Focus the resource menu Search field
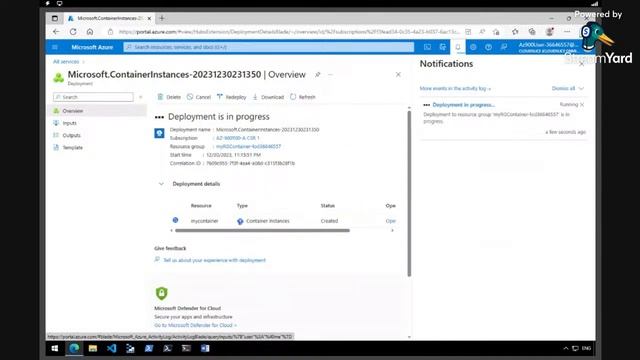 click(x=93, y=97)
